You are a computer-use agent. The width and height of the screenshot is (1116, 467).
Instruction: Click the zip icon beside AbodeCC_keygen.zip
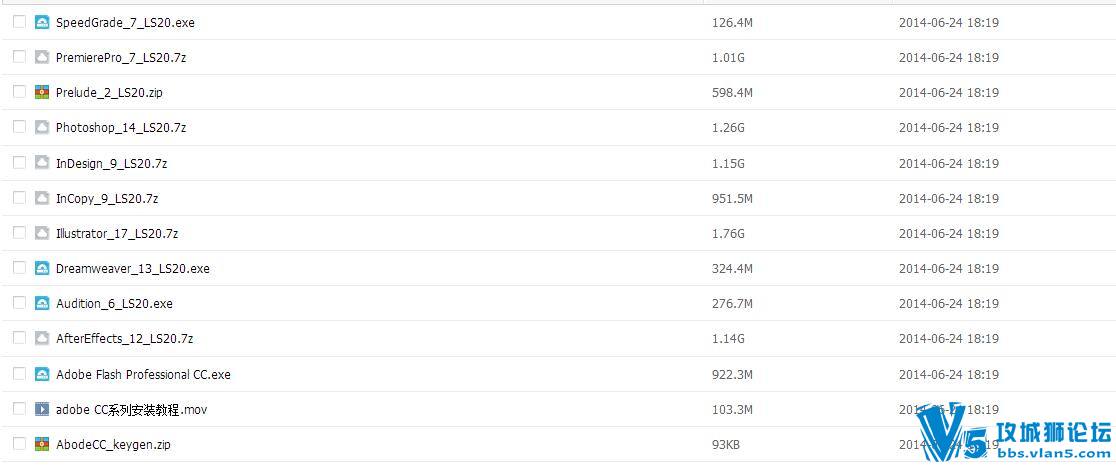(x=42, y=444)
